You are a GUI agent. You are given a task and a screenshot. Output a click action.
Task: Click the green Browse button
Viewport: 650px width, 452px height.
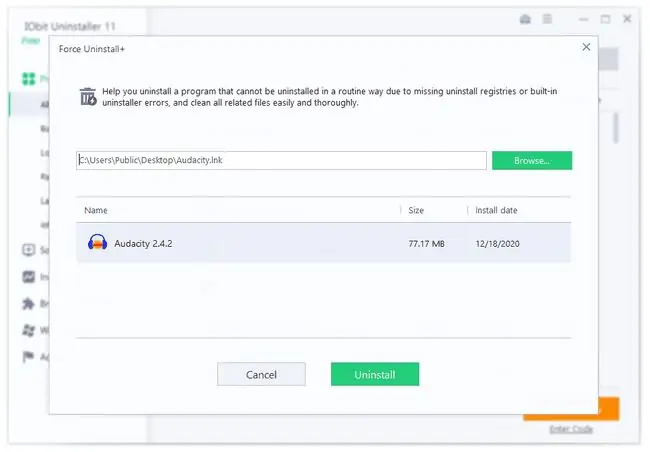(x=532, y=160)
